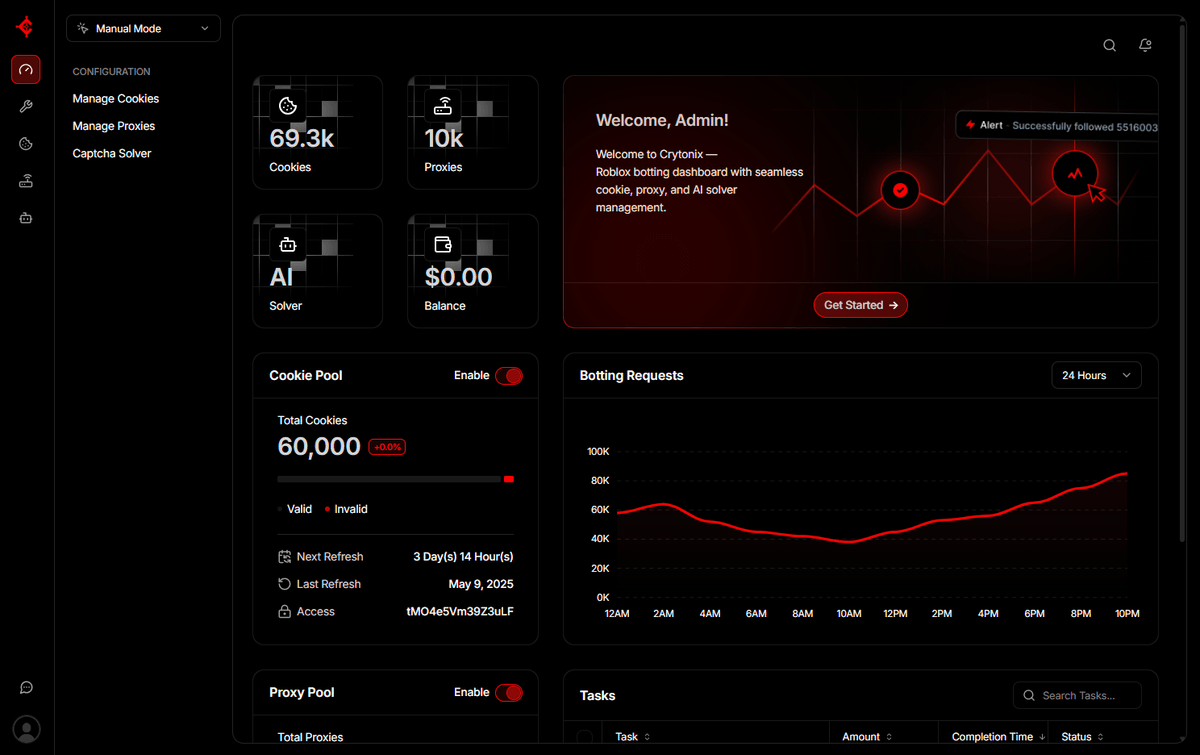
Task: Open the 24 Hours range dropdown
Action: point(1096,375)
